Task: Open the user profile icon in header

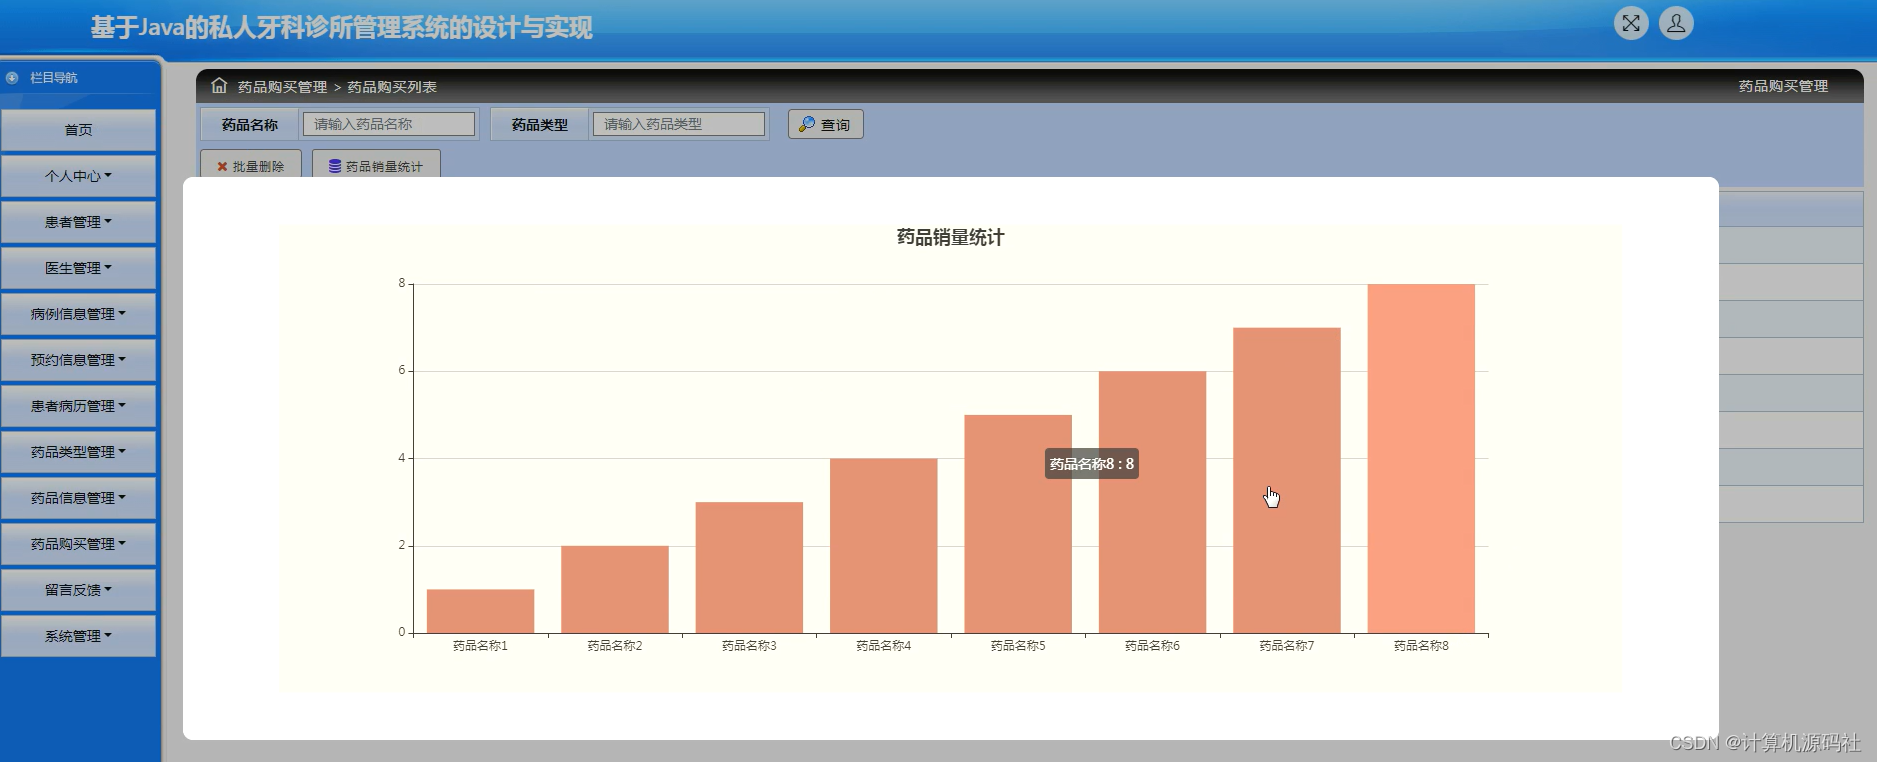Action: tap(1677, 23)
